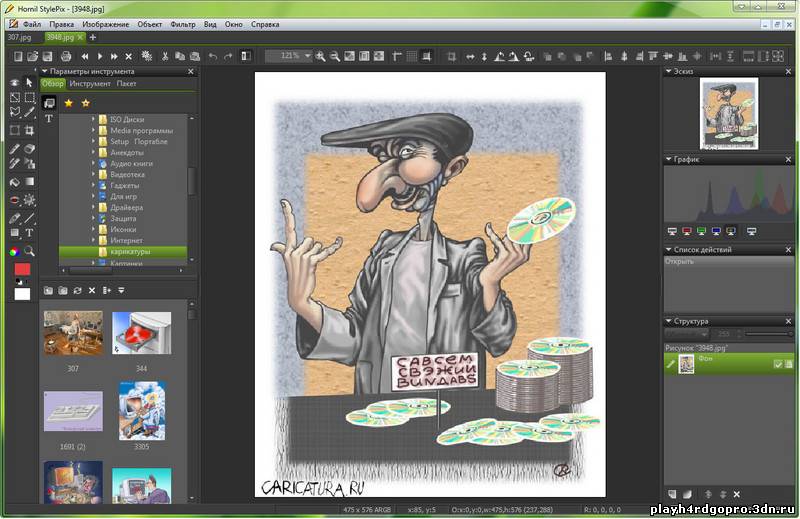Click the white background color swatch
800x519 pixels.
click(22, 294)
